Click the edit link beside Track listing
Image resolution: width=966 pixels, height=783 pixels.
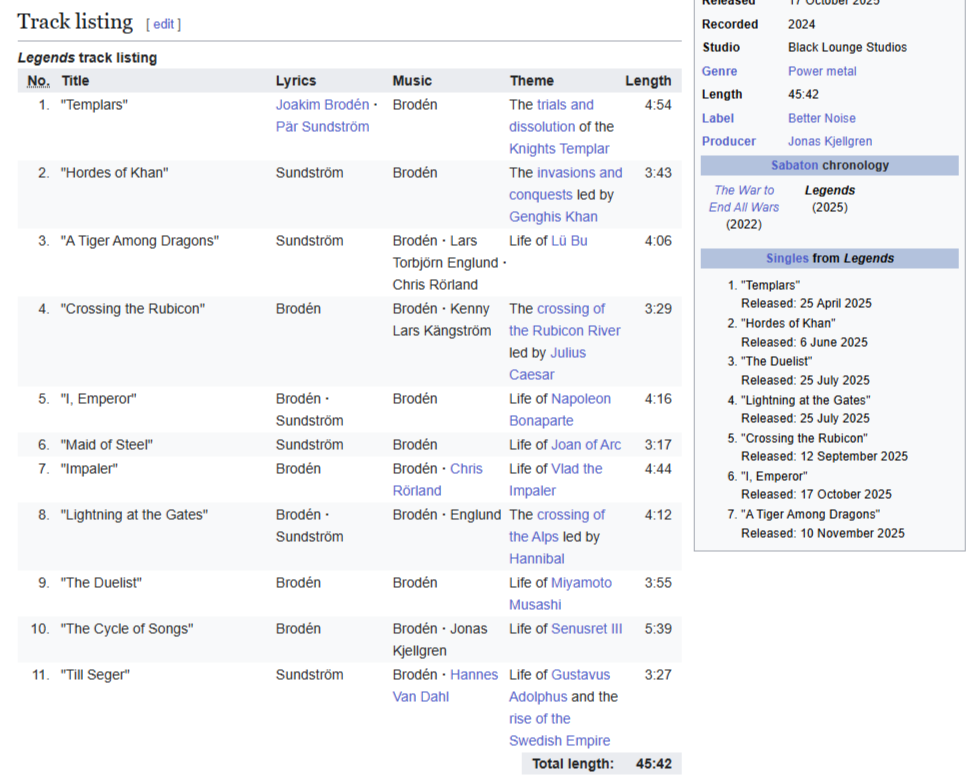pos(163,24)
